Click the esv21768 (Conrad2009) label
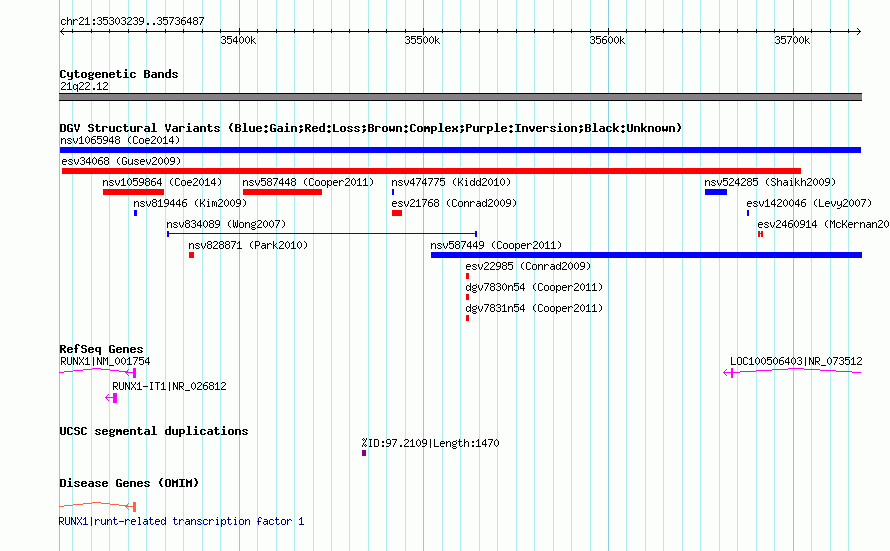Viewport: 890px width, 551px height. coord(454,203)
